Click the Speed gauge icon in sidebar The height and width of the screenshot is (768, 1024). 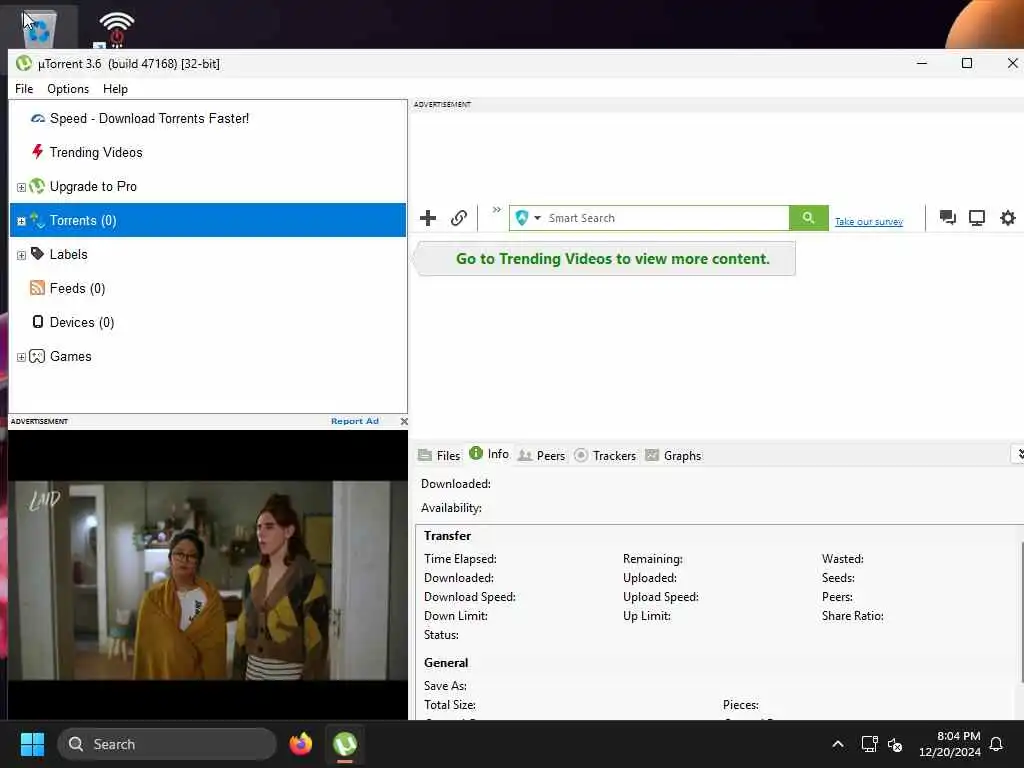click(38, 119)
